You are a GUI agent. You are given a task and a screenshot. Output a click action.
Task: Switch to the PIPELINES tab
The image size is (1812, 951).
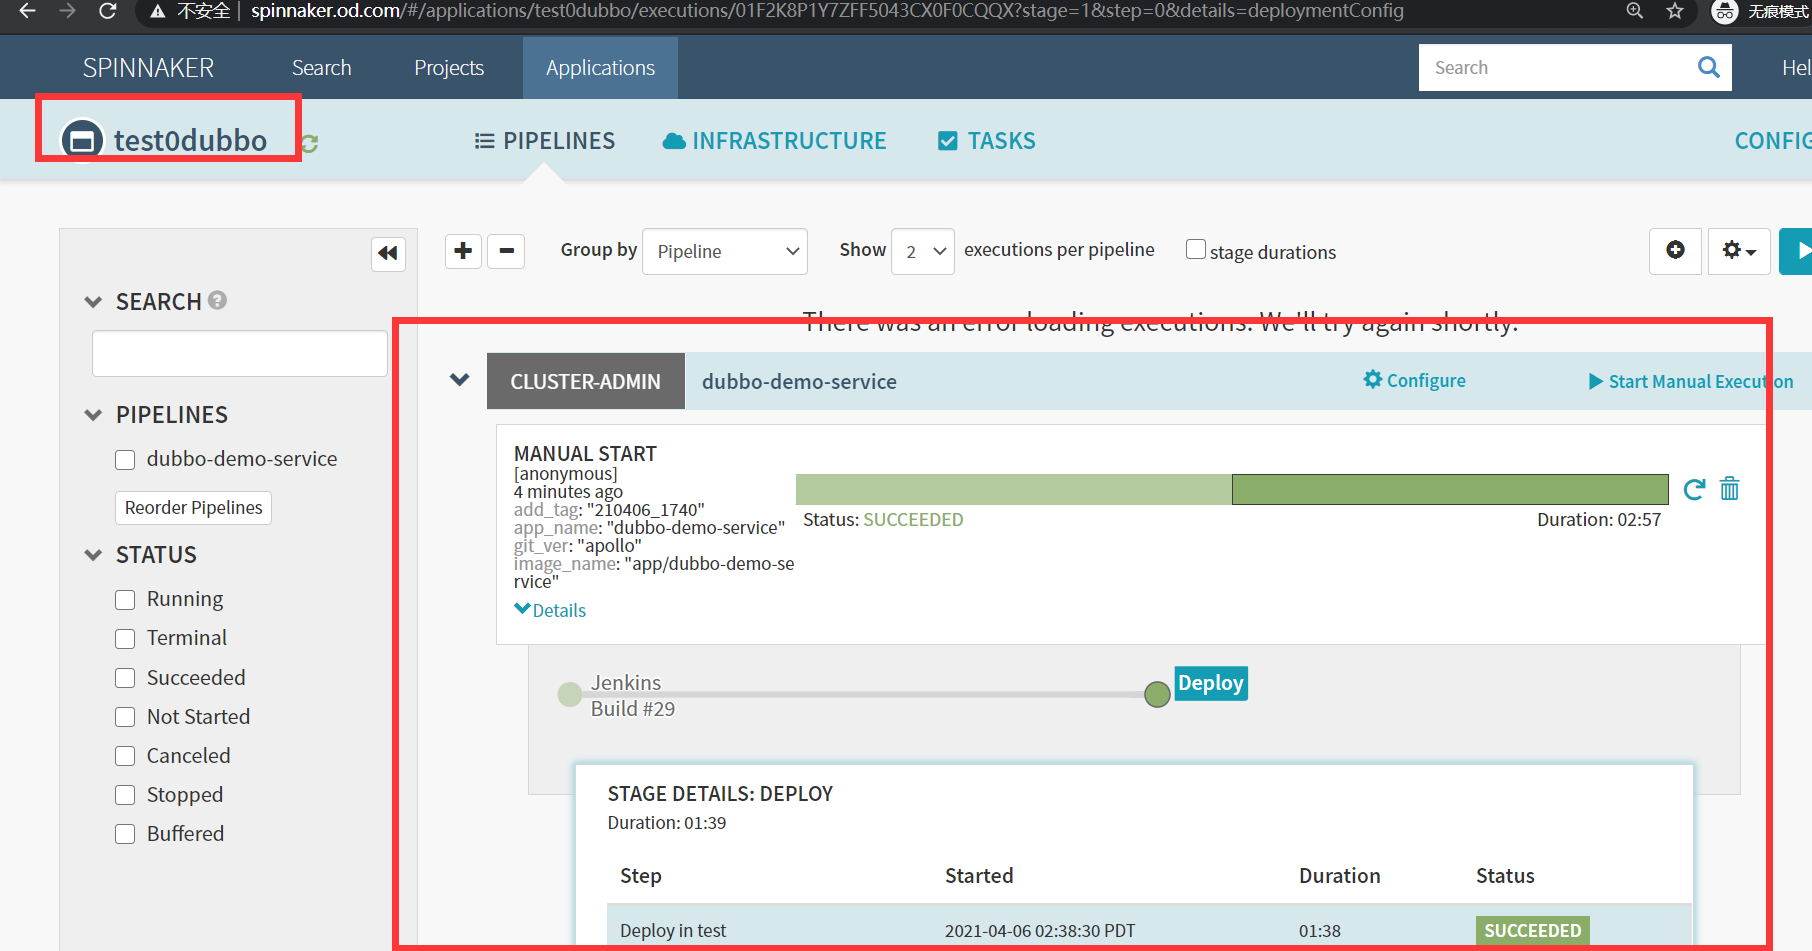point(545,141)
